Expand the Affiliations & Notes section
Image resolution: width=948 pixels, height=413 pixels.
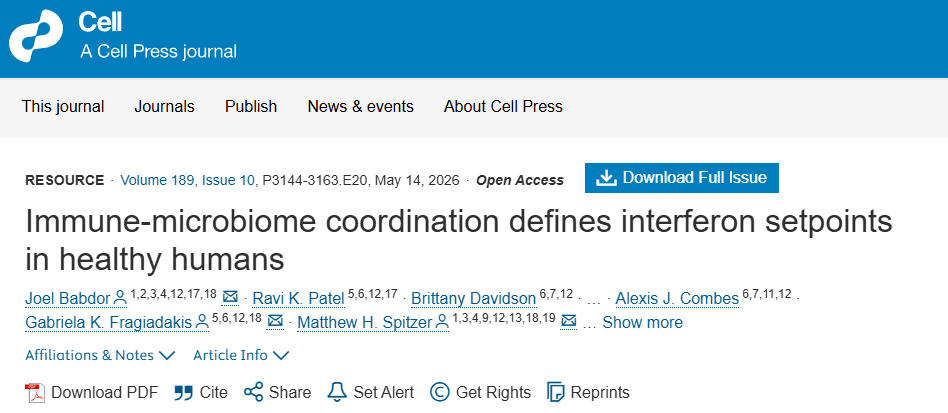point(100,355)
